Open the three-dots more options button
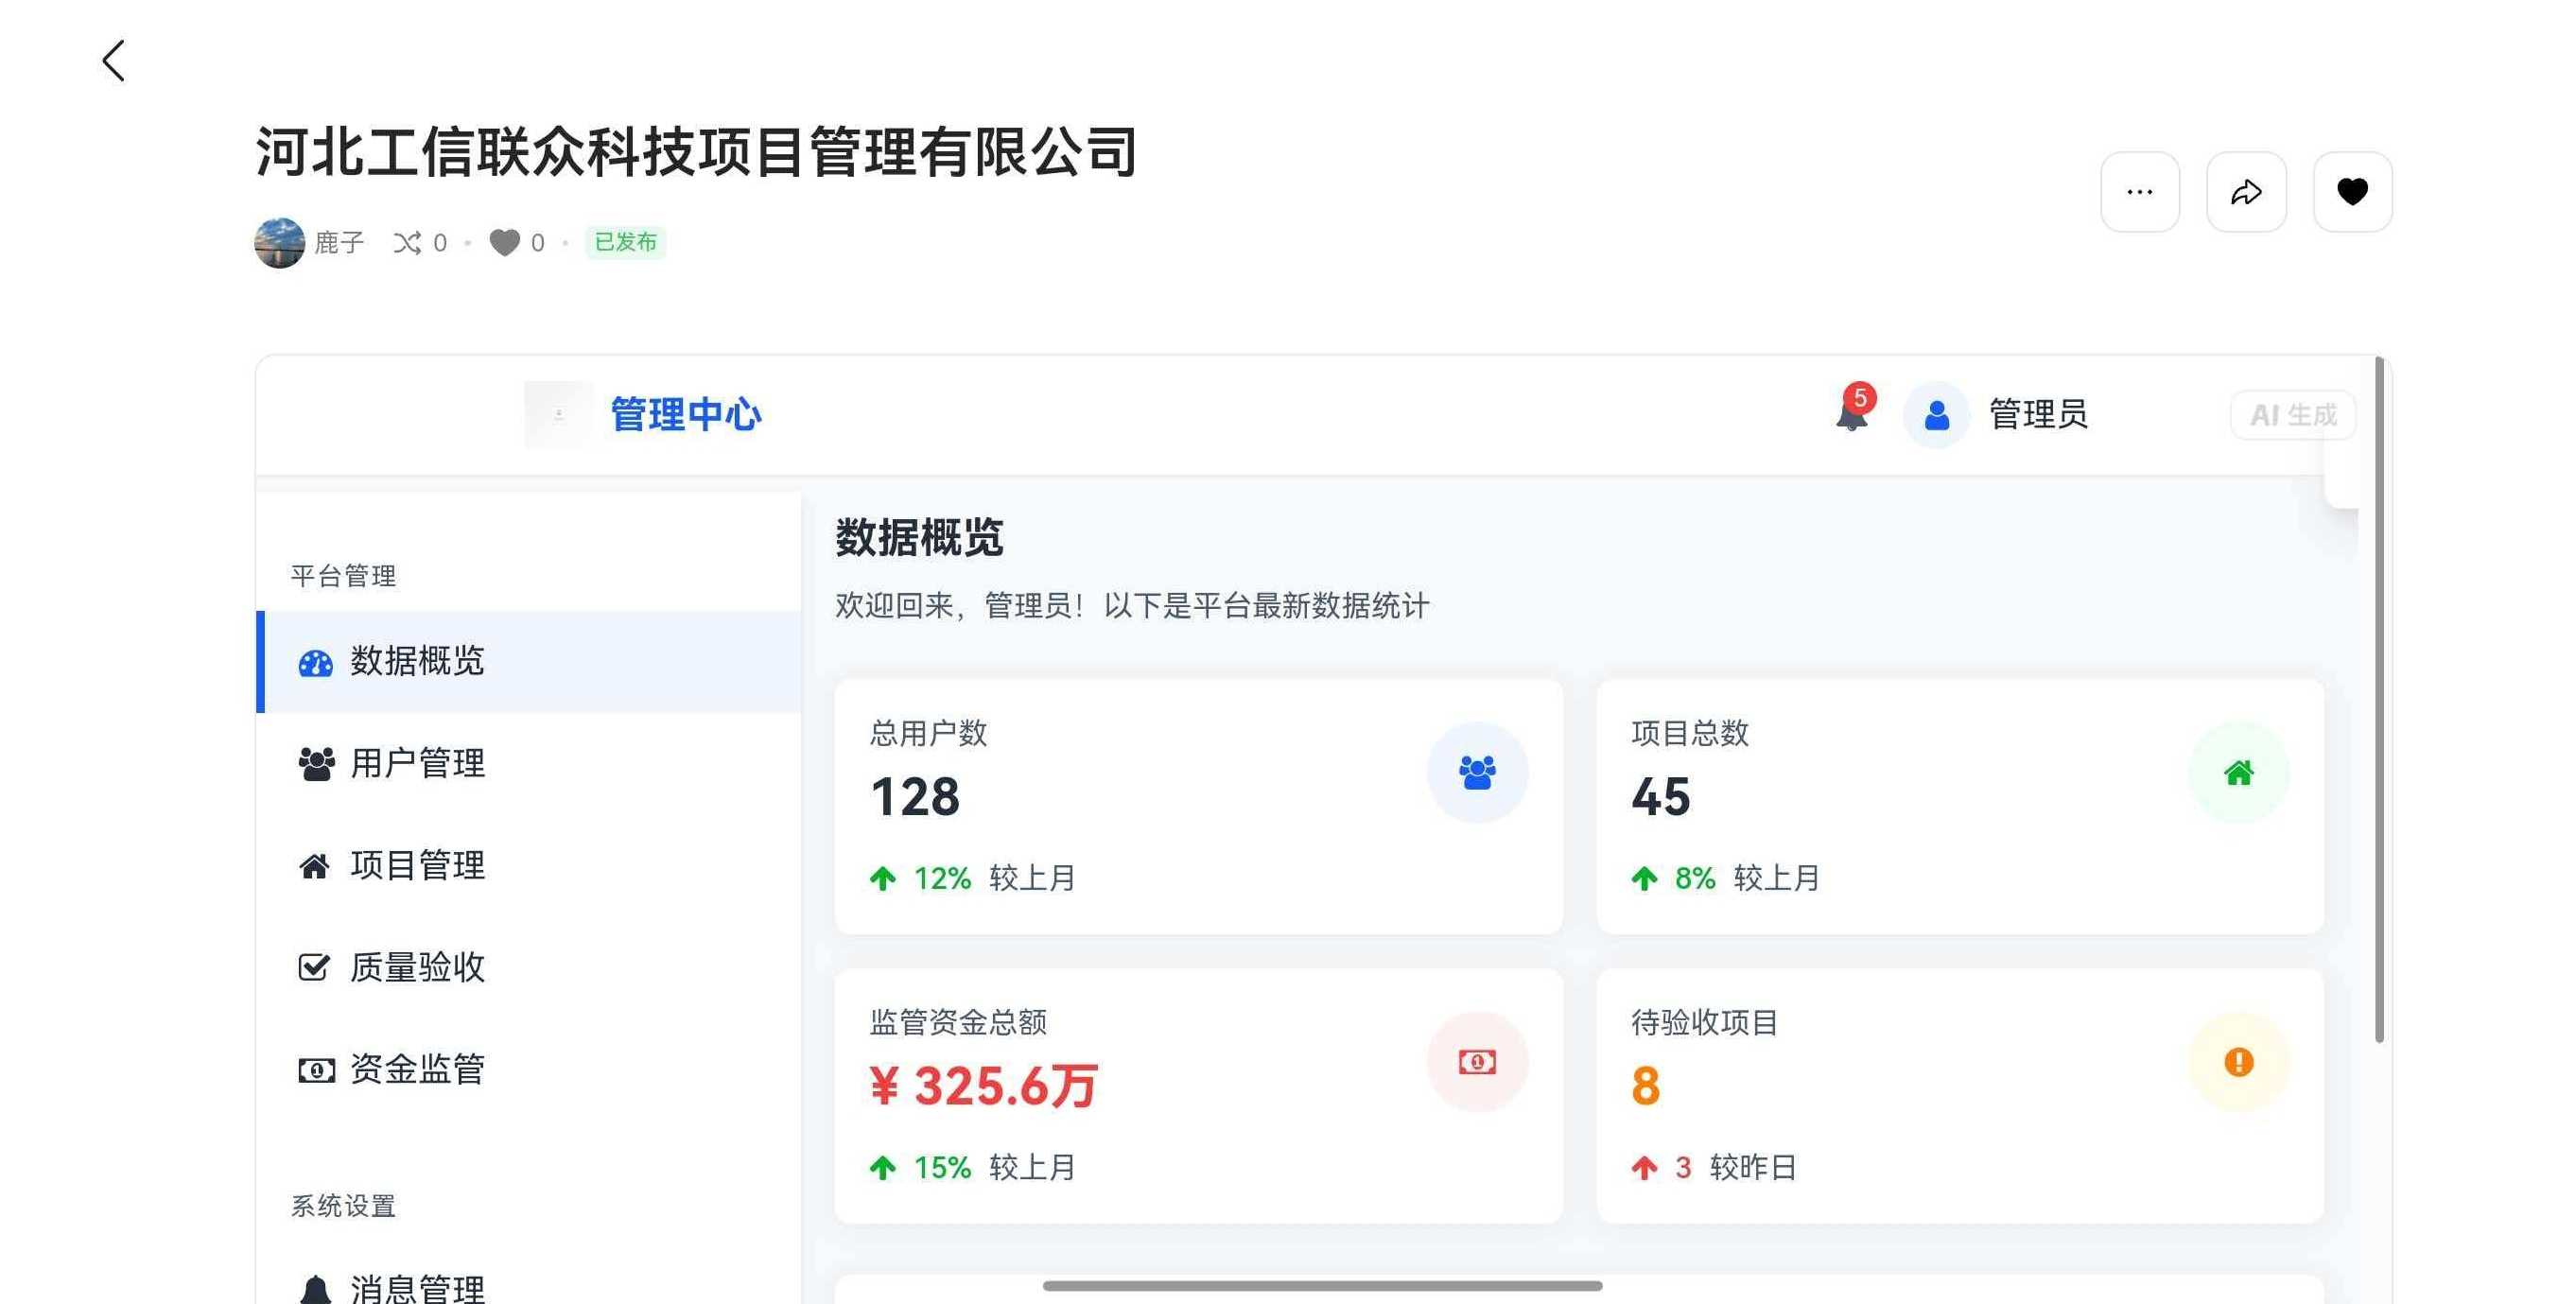Image resolution: width=2576 pixels, height=1304 pixels. tap(2139, 192)
